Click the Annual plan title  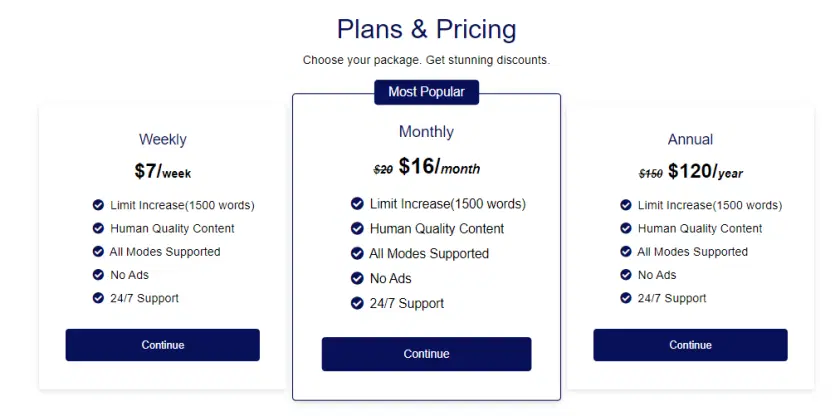coord(690,140)
